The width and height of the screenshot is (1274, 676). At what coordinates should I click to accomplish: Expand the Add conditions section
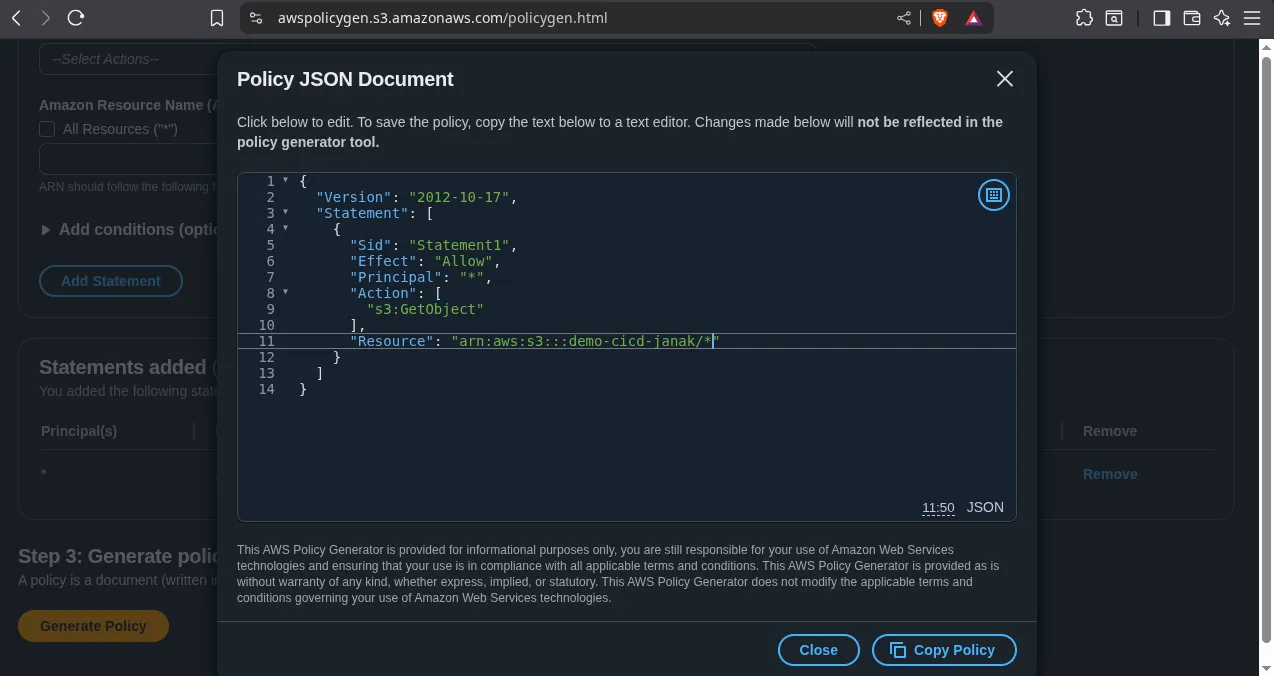tap(46, 230)
